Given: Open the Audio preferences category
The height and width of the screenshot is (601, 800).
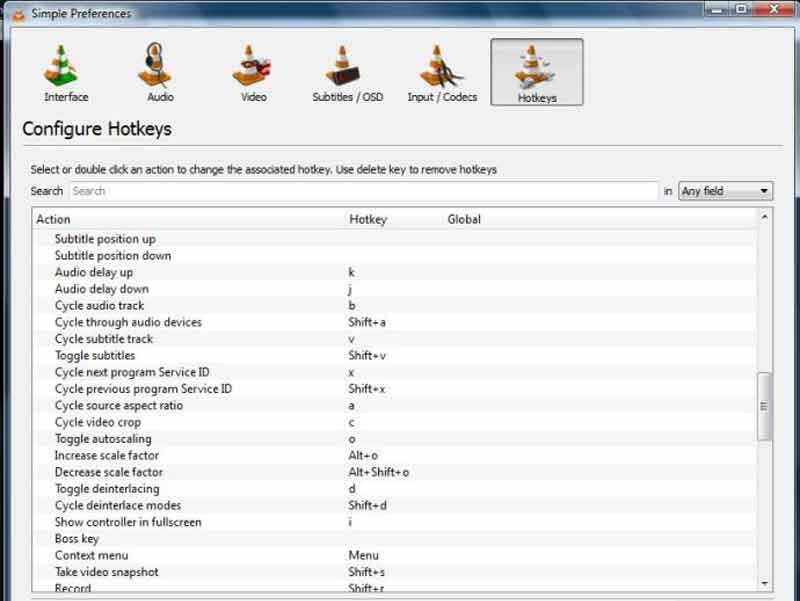Looking at the screenshot, I should point(160,72).
